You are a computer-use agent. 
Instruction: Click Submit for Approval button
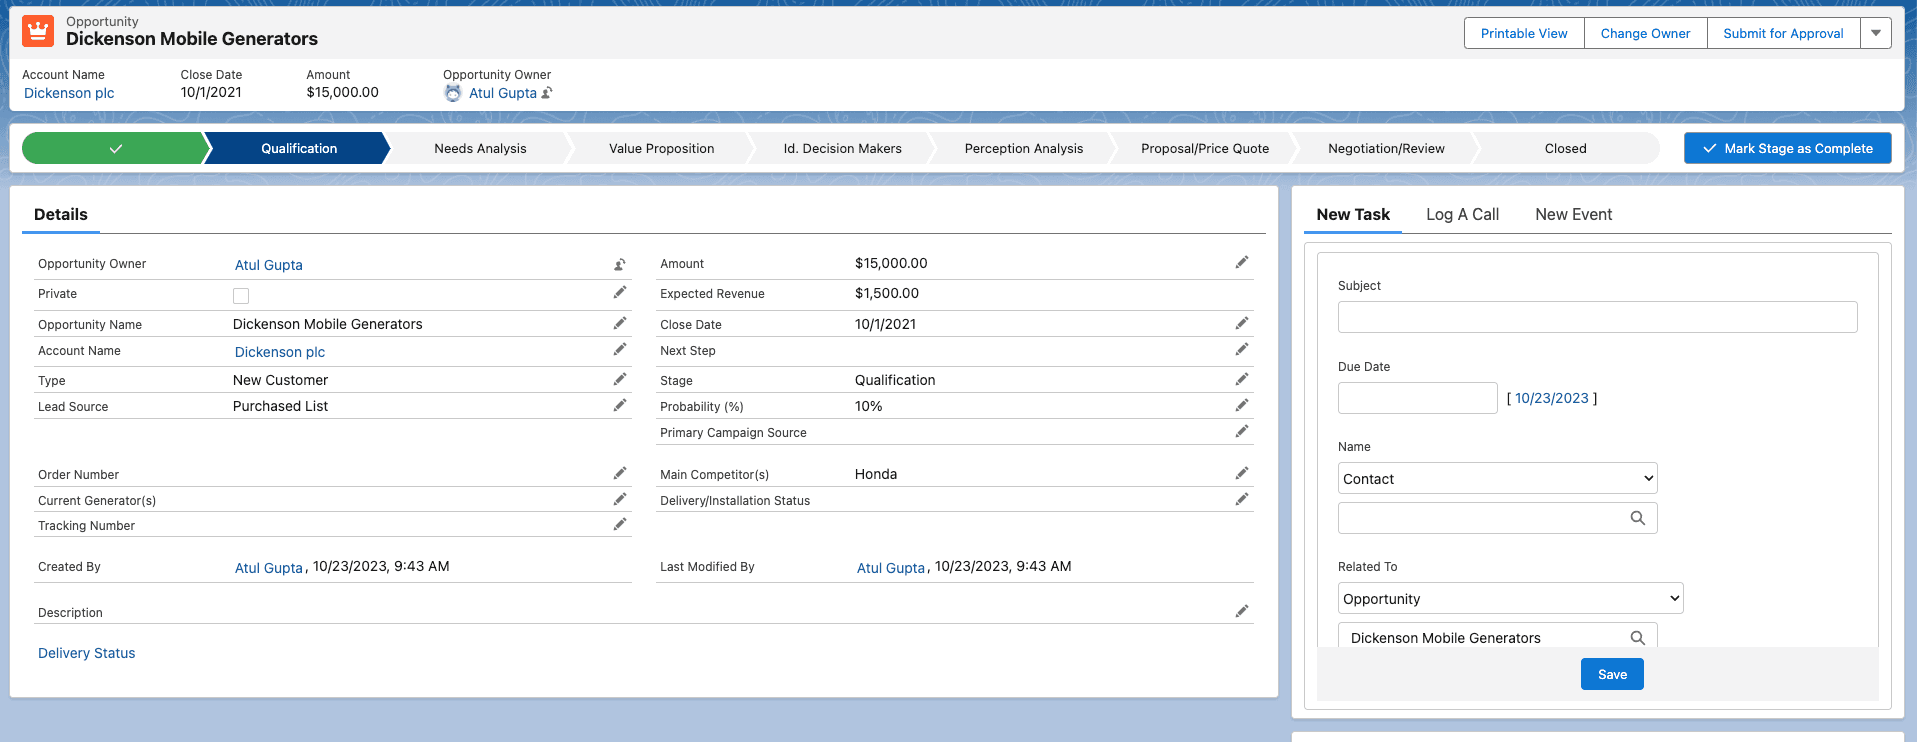coord(1784,33)
